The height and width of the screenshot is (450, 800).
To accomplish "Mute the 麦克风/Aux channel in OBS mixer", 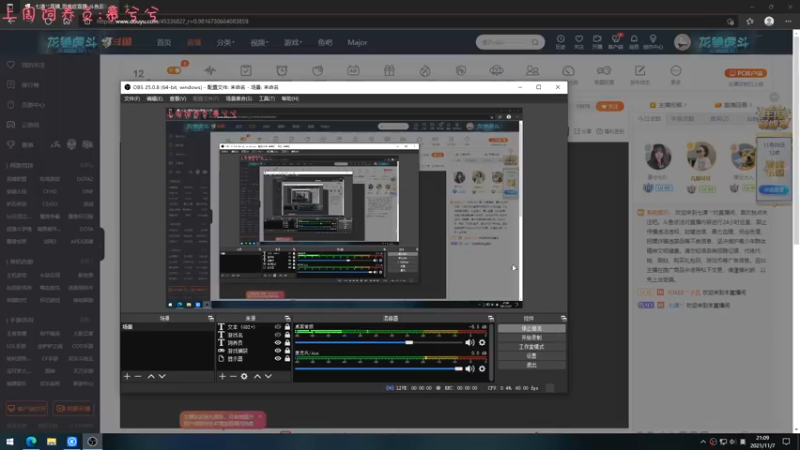I will [x=469, y=368].
